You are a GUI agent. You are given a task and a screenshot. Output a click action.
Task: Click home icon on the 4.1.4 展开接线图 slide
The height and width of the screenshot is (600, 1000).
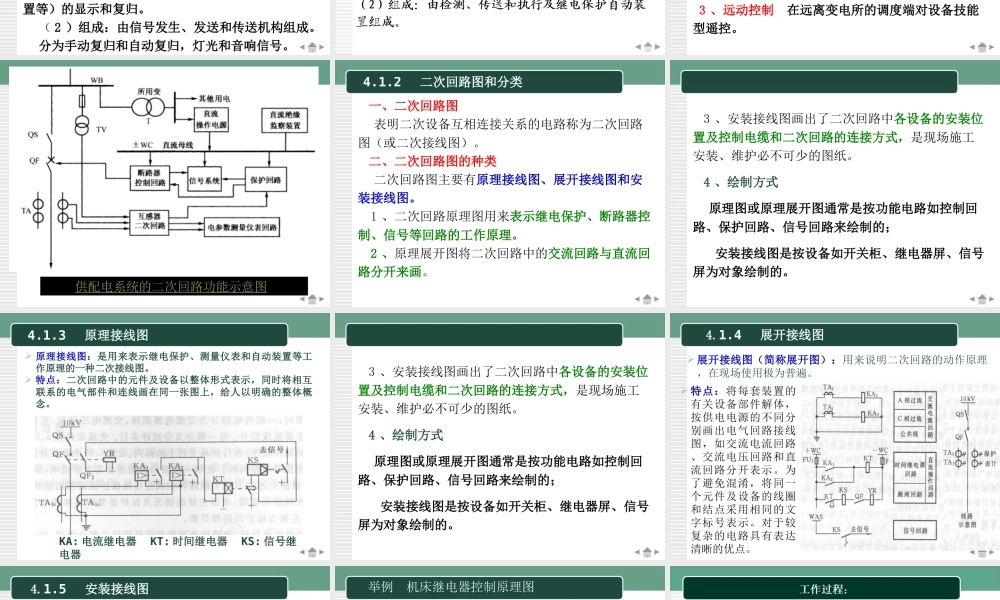click(x=982, y=552)
